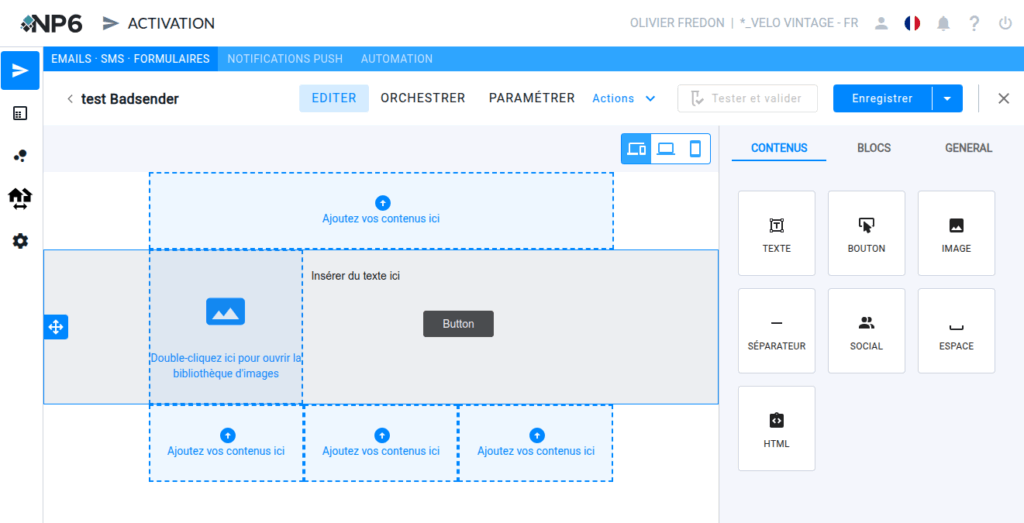Open notifications bell

pyautogui.click(x=943, y=24)
